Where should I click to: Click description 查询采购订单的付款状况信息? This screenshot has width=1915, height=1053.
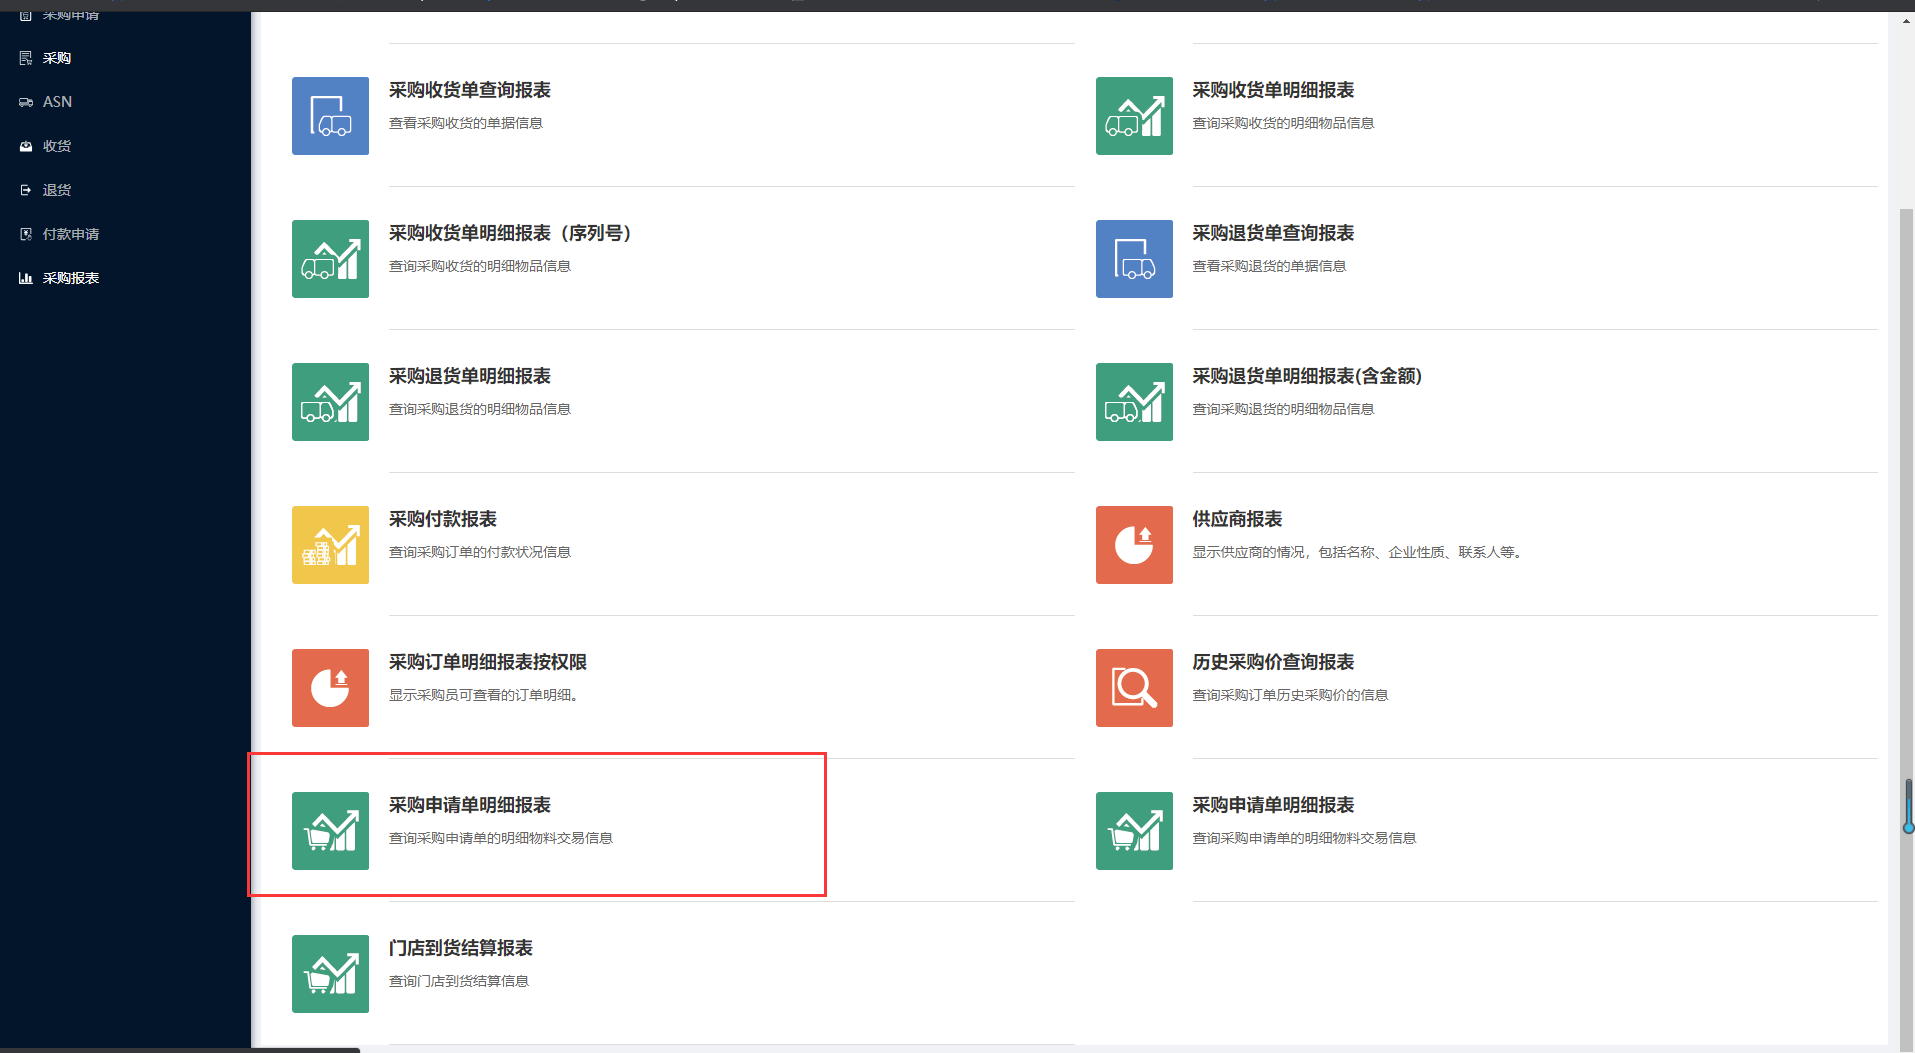[480, 552]
